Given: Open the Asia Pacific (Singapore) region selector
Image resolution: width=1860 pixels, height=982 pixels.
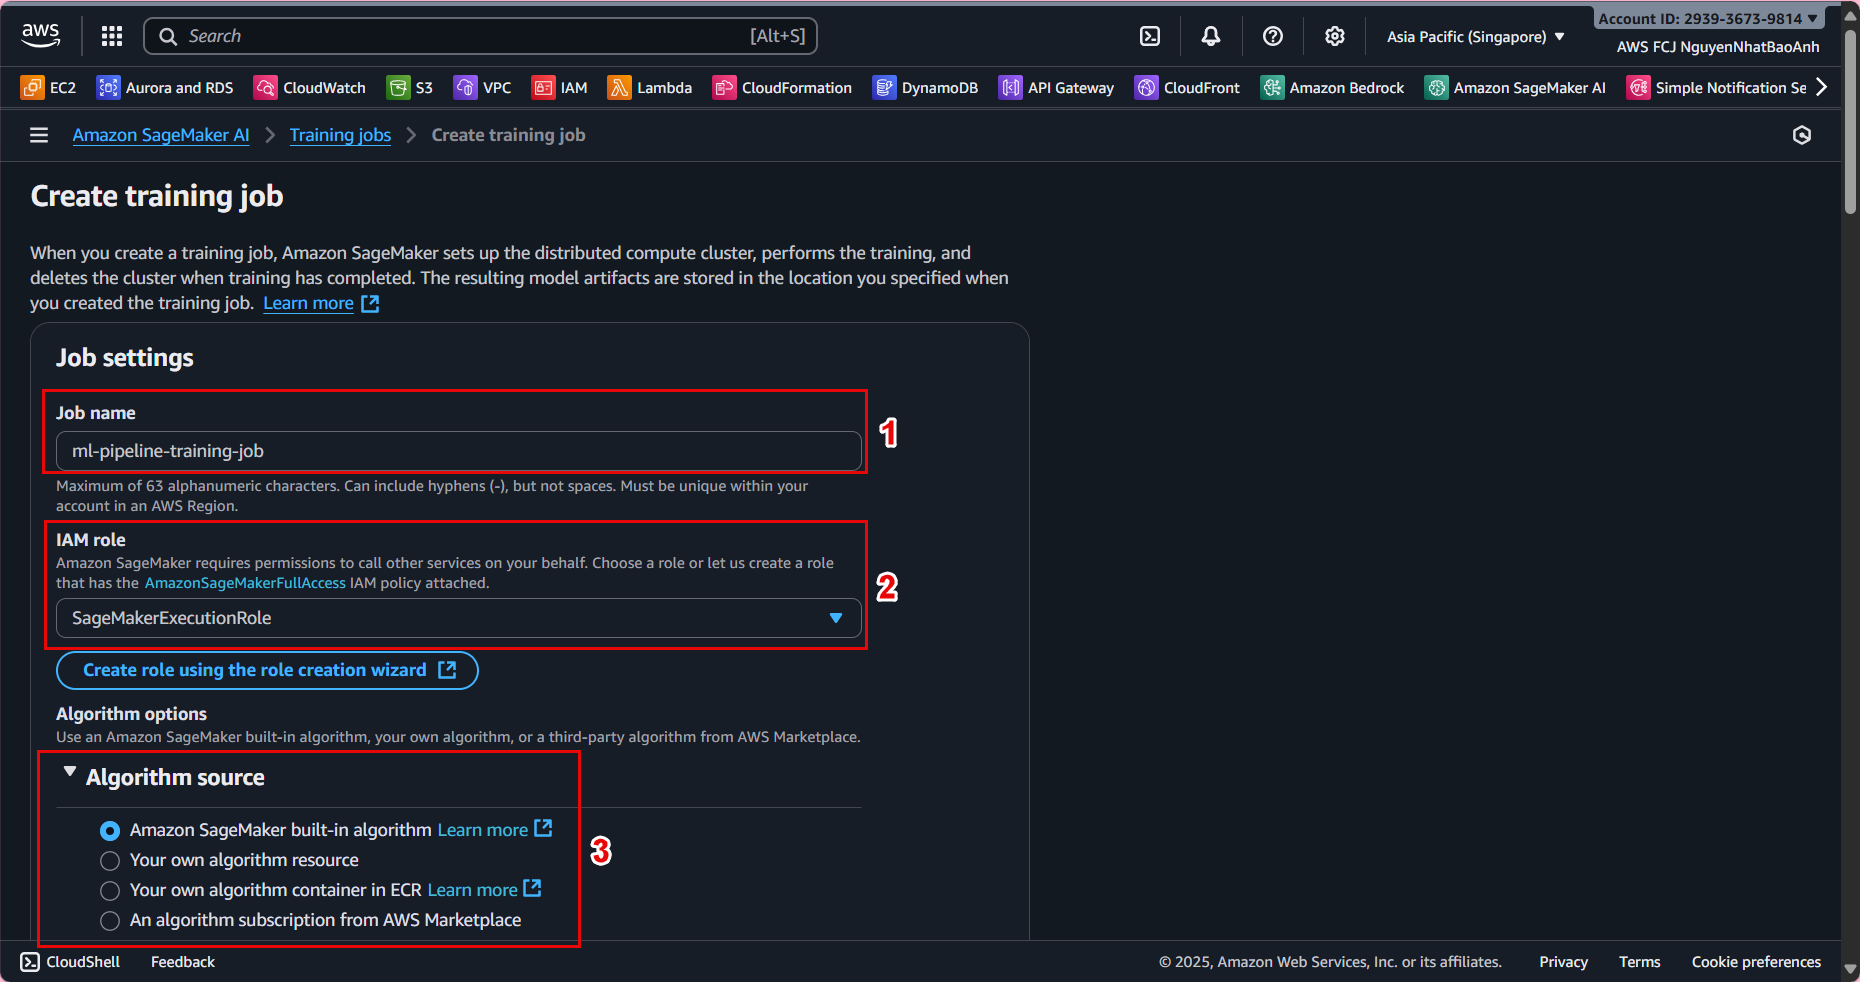Looking at the screenshot, I should (1476, 37).
